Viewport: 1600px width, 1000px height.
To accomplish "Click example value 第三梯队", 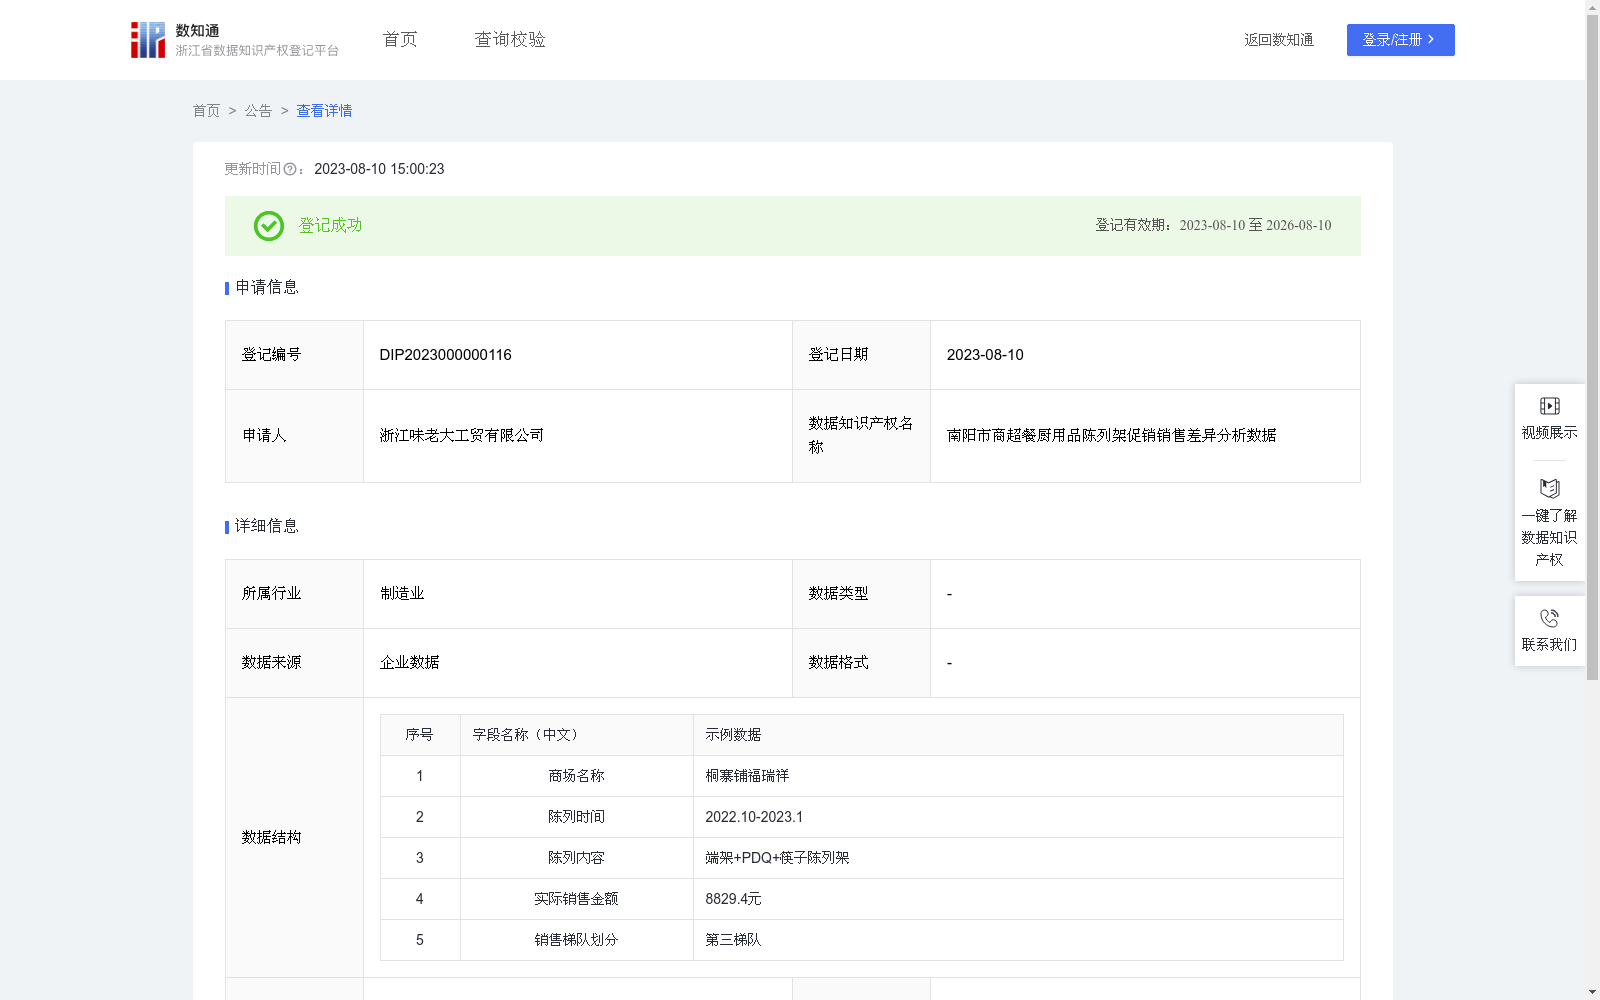I will coord(733,940).
